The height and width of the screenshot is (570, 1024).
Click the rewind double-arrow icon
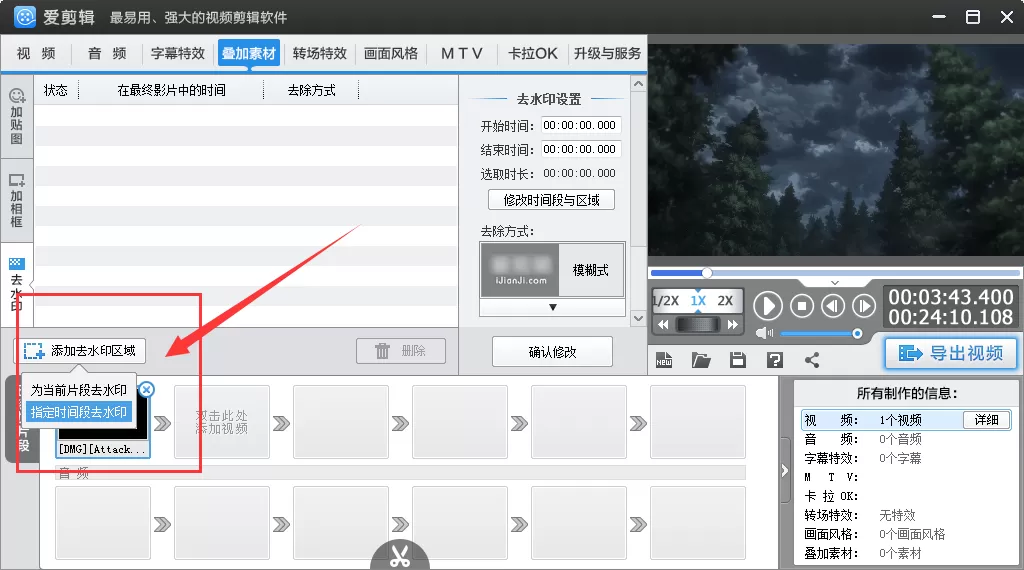(x=664, y=325)
